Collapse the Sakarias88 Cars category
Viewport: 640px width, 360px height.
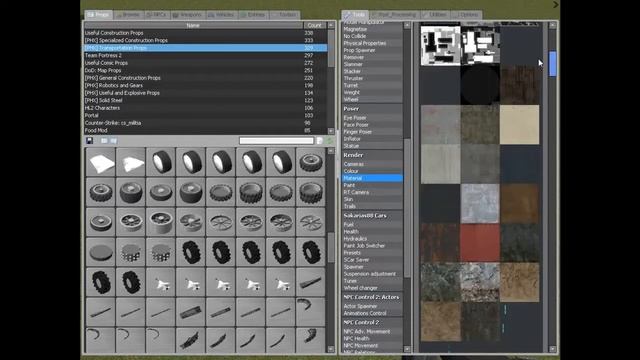tap(372, 216)
